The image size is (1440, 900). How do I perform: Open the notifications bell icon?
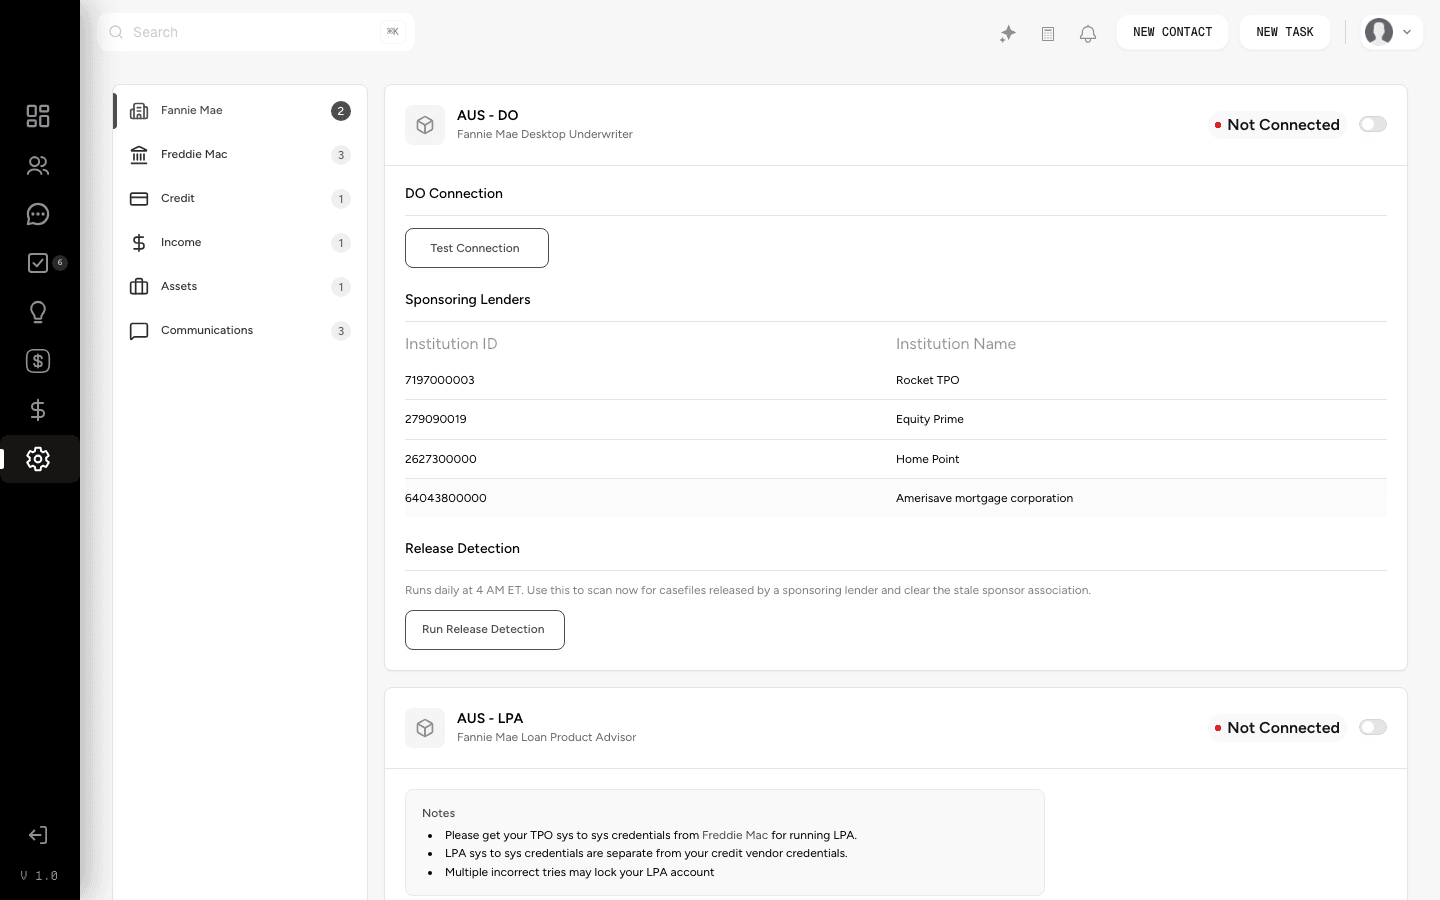1088,34
